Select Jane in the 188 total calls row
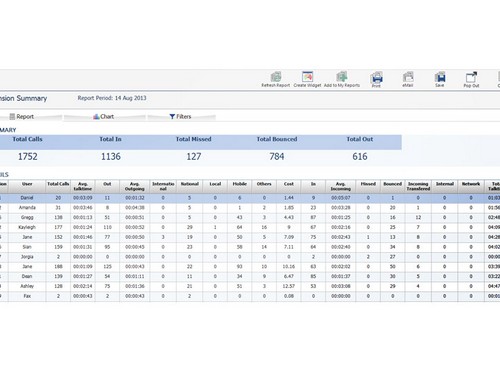The image size is (500, 375). [x=27, y=267]
